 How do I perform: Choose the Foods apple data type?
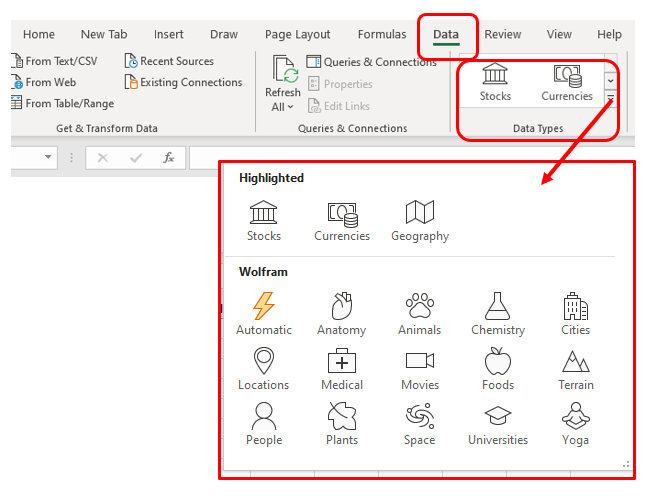coord(498,369)
